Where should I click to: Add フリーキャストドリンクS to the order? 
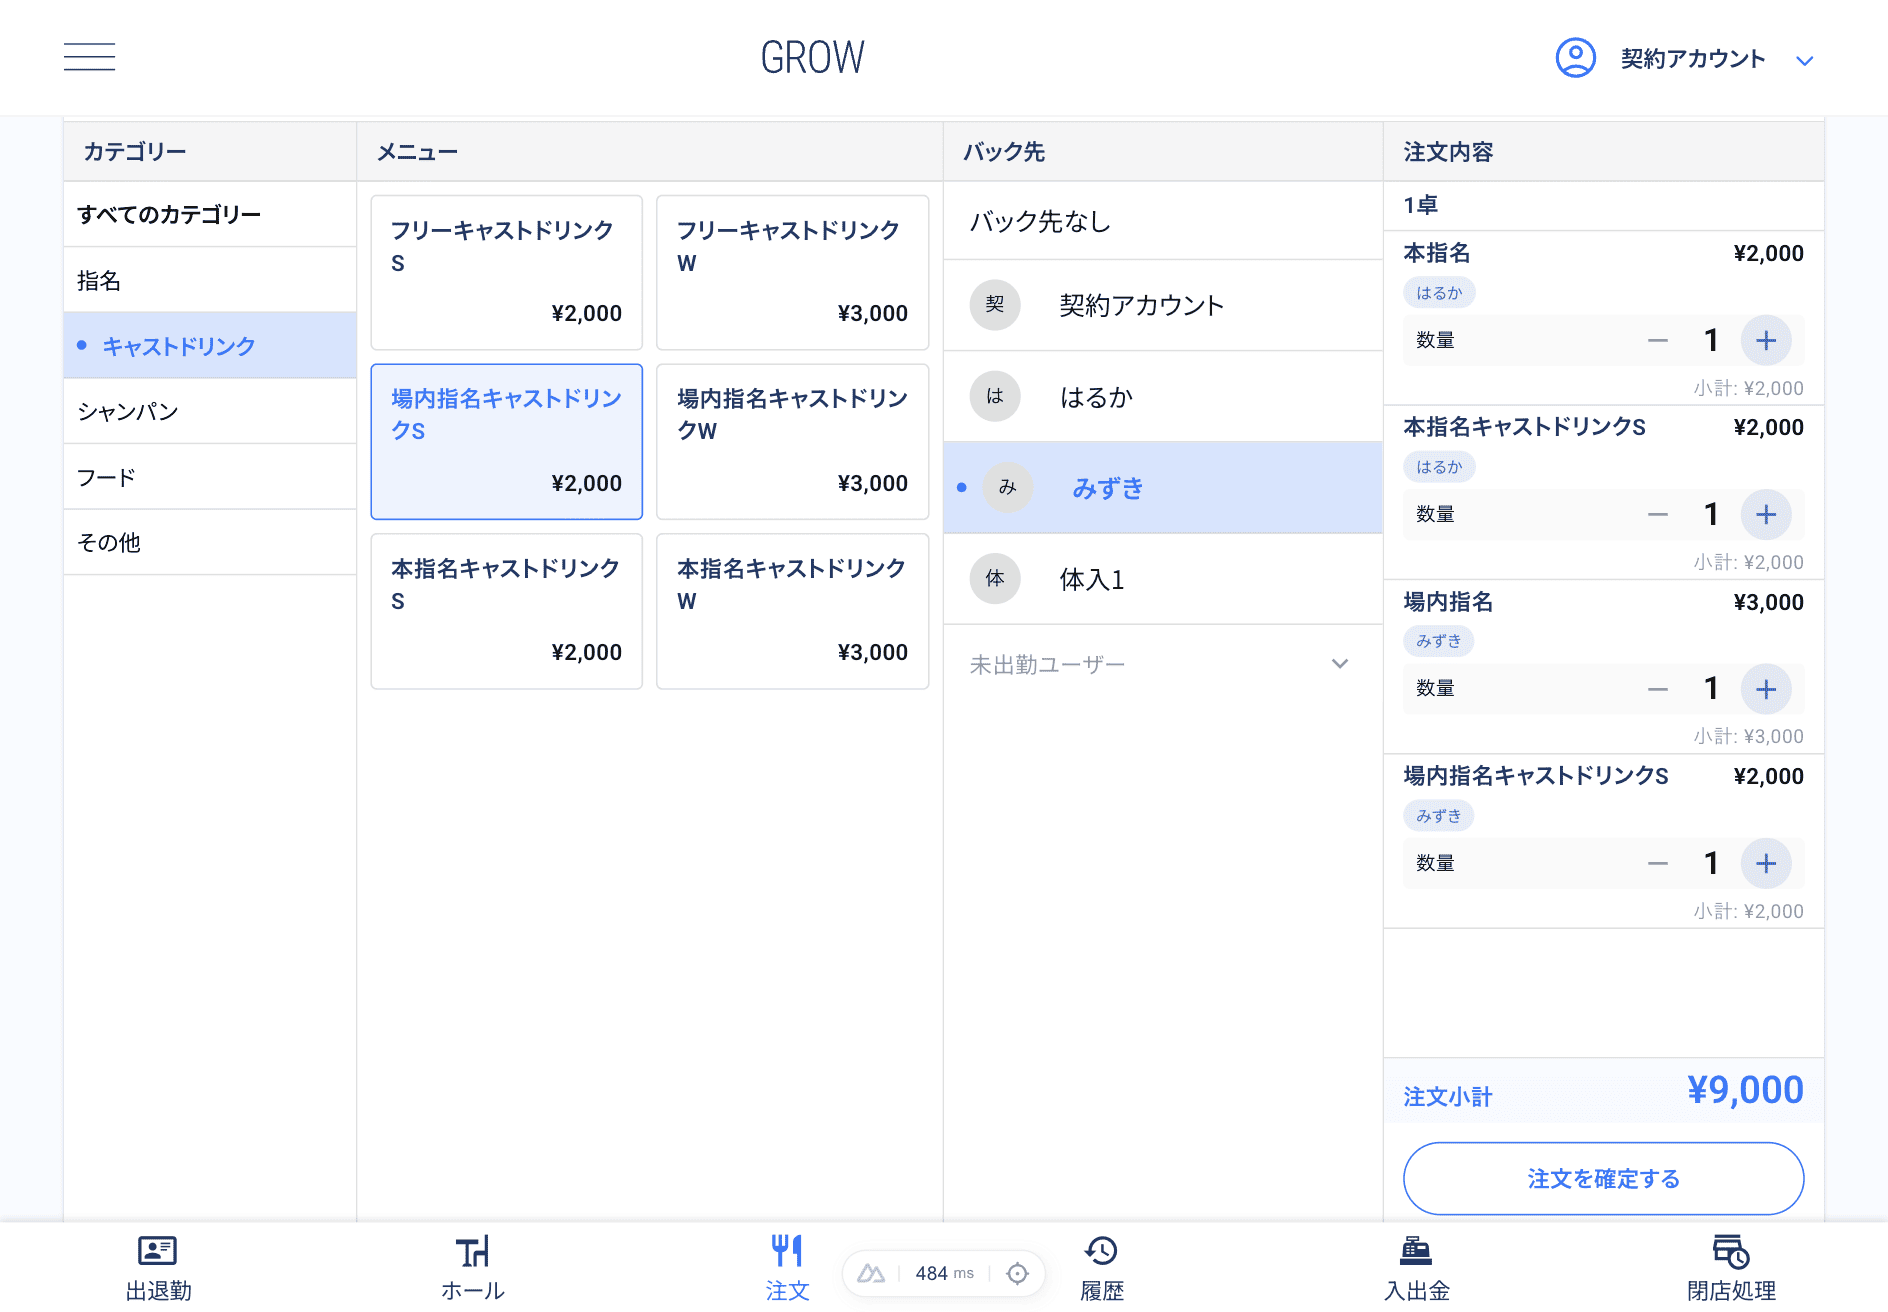point(505,272)
